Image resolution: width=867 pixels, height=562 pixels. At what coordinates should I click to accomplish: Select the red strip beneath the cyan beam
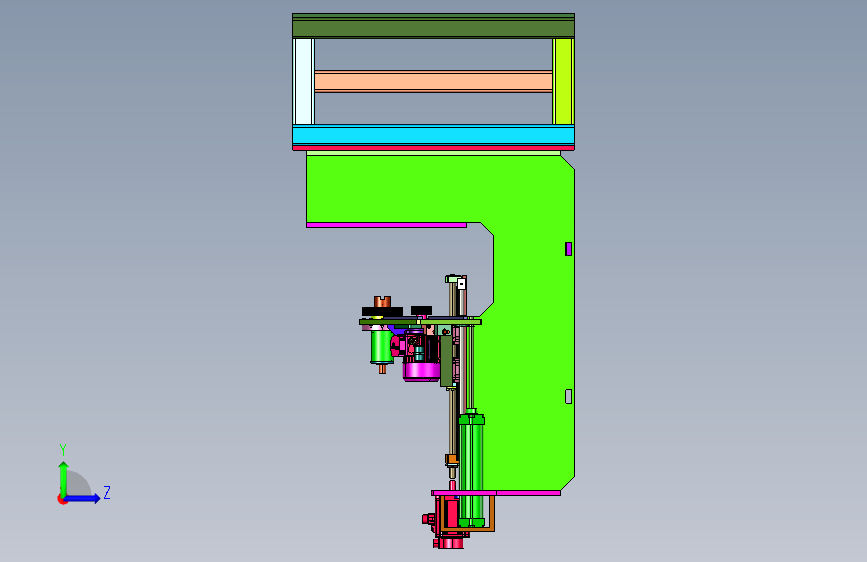tap(434, 148)
